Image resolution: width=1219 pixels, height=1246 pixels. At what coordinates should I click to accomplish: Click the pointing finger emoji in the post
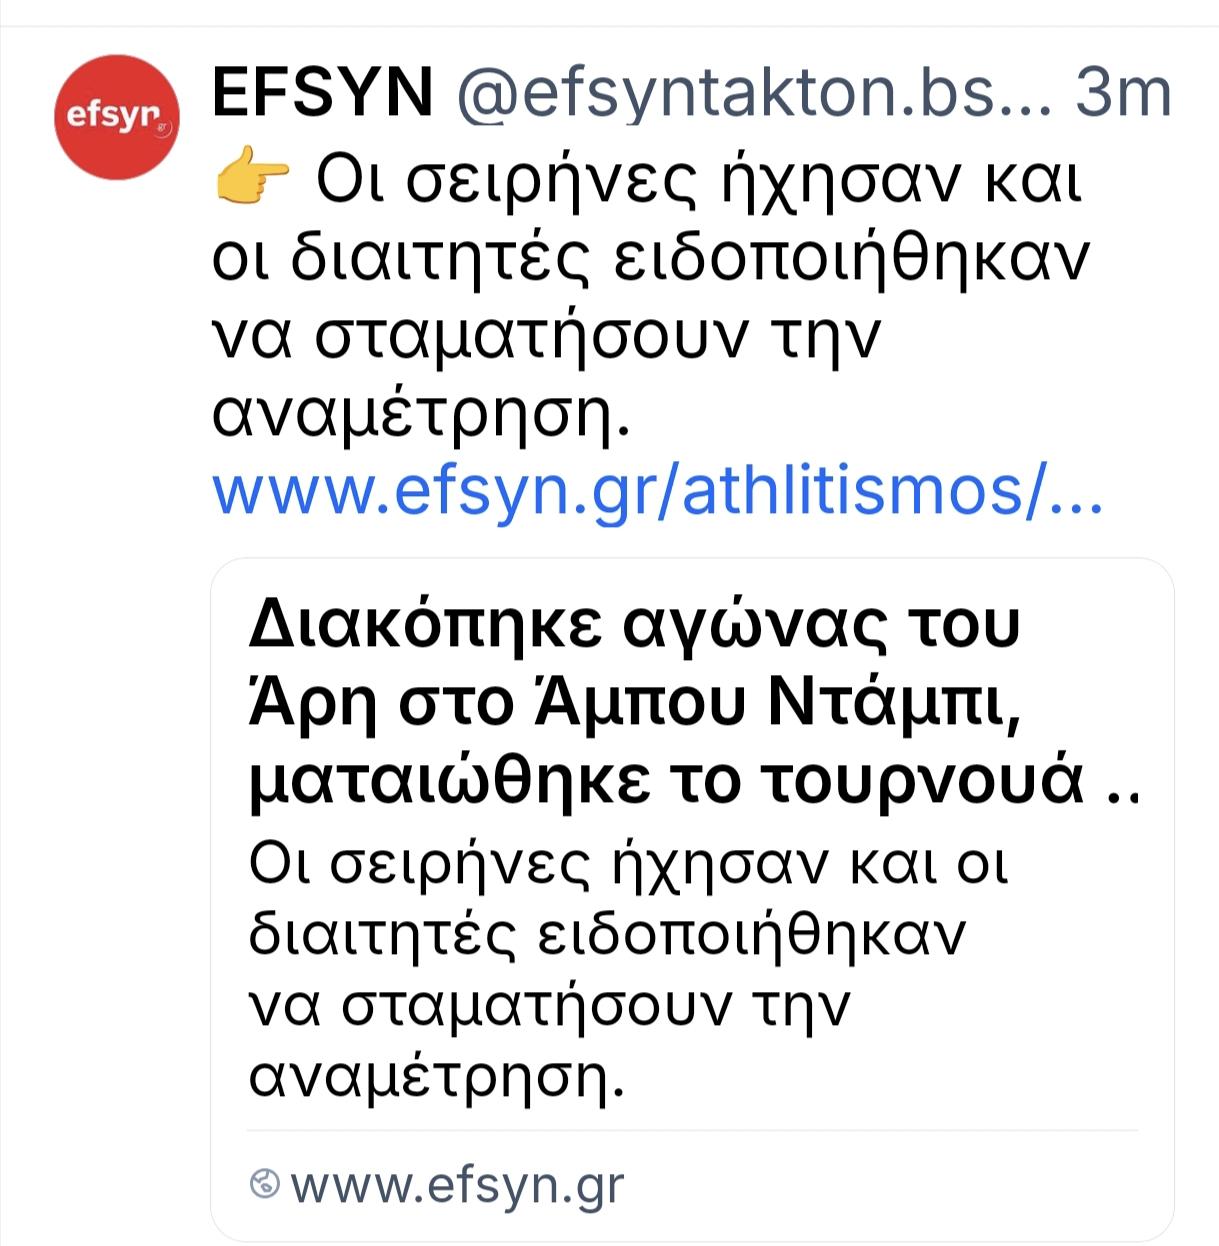pyautogui.click(x=252, y=182)
